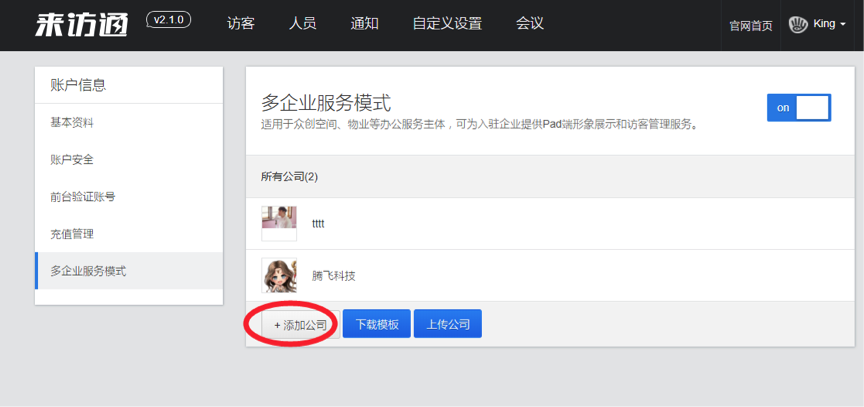
Task: Click the v2.1.0 version badge
Action: pos(169,20)
